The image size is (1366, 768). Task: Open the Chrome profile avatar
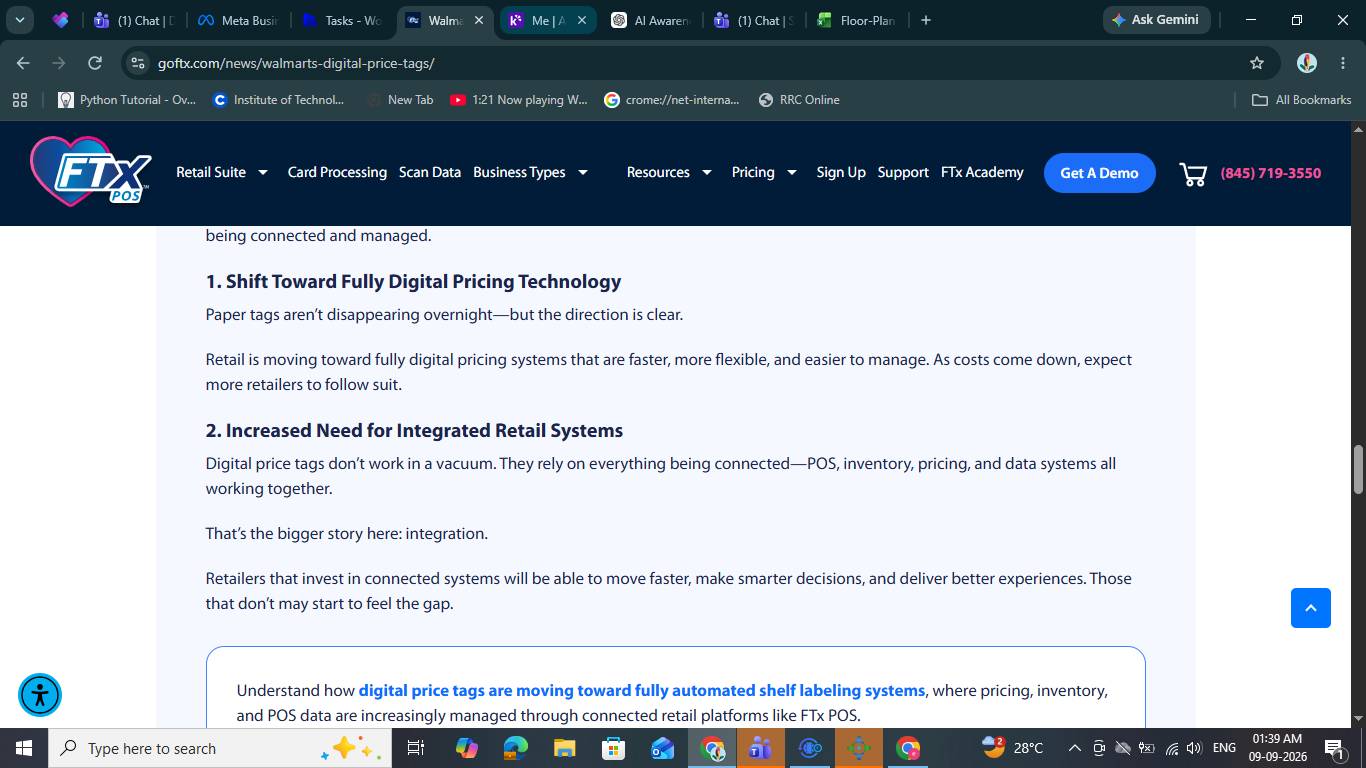(x=1306, y=63)
